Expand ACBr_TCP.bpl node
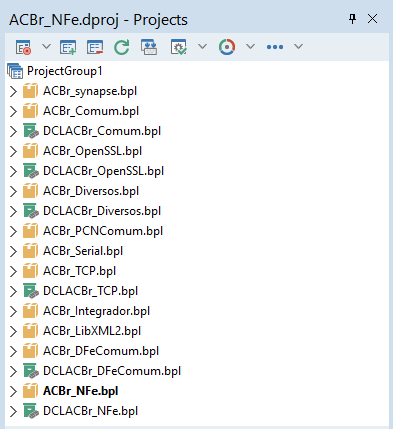Viewport: 393px width, 429px height. tap(13, 271)
